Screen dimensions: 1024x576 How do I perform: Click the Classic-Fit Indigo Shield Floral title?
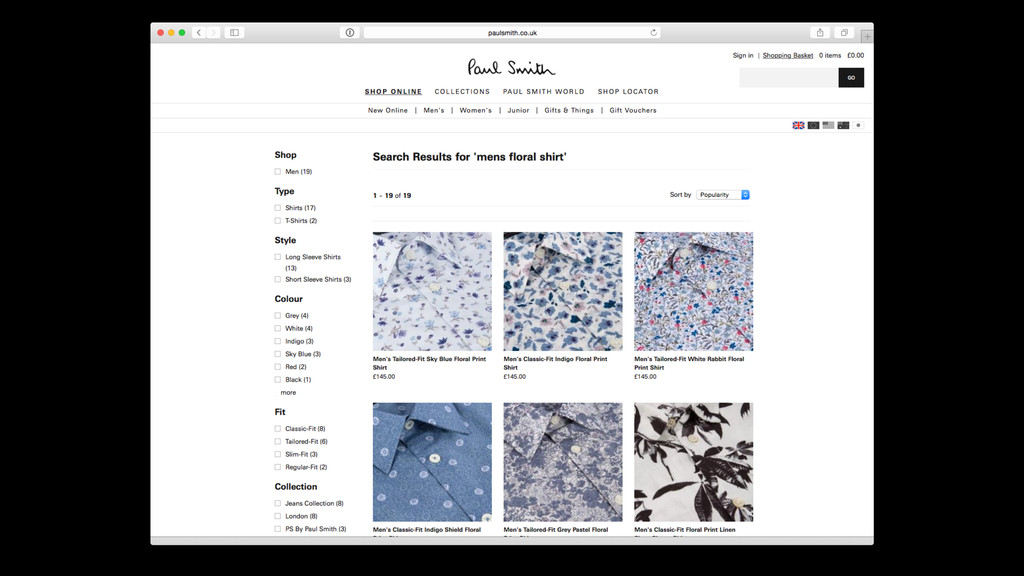tap(426, 530)
